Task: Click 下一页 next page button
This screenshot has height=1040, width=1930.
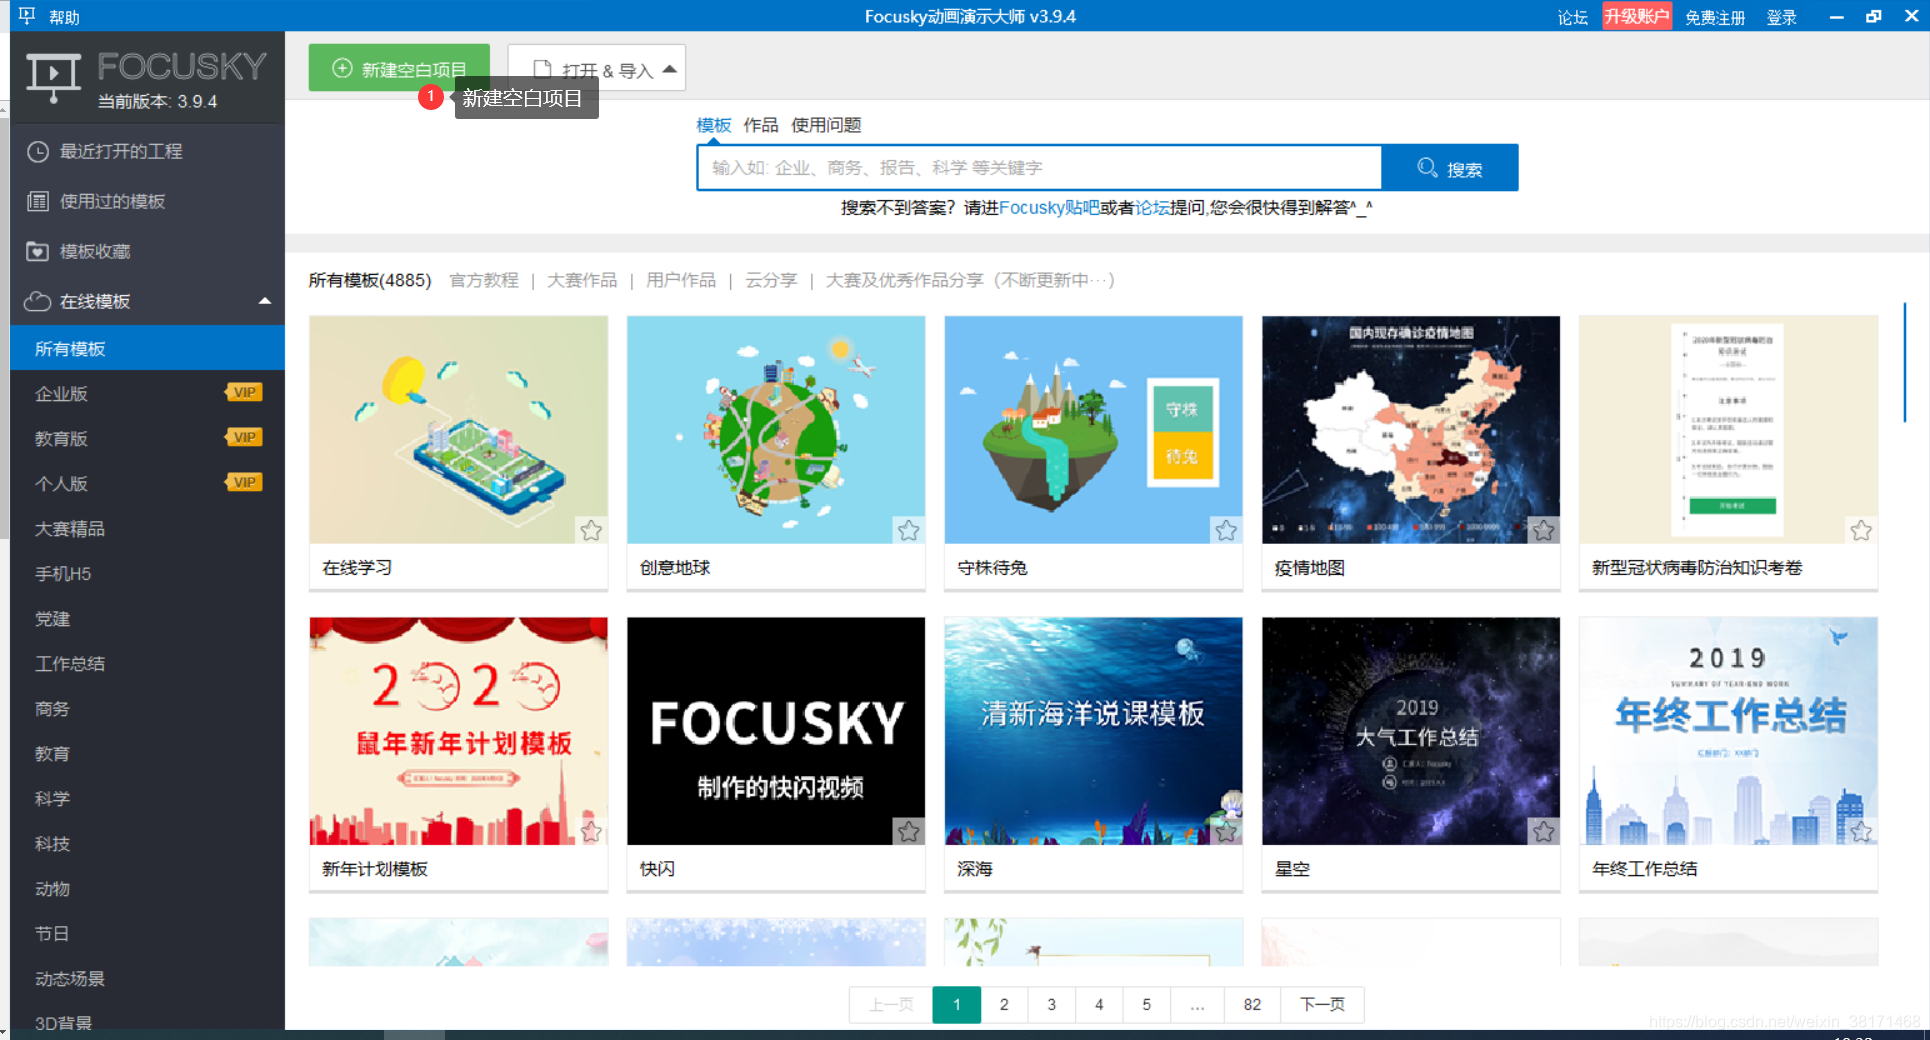Action: pyautogui.click(x=1322, y=1004)
